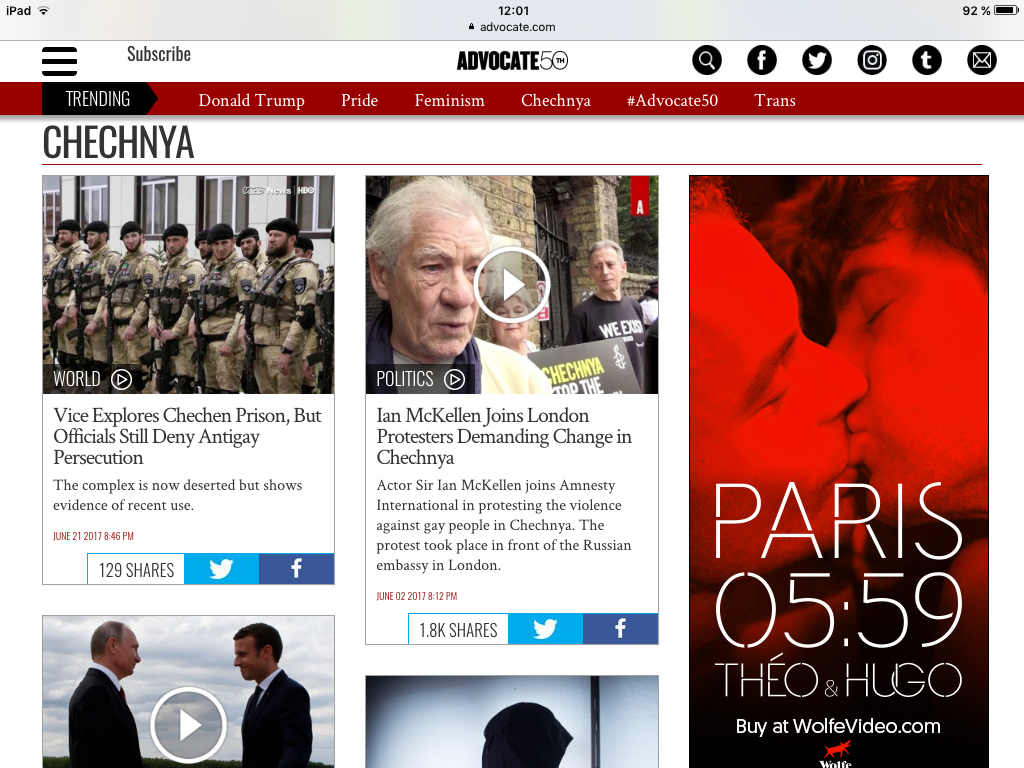Click the Subscribe link
Screen dimensions: 1024x768
pos(159,54)
